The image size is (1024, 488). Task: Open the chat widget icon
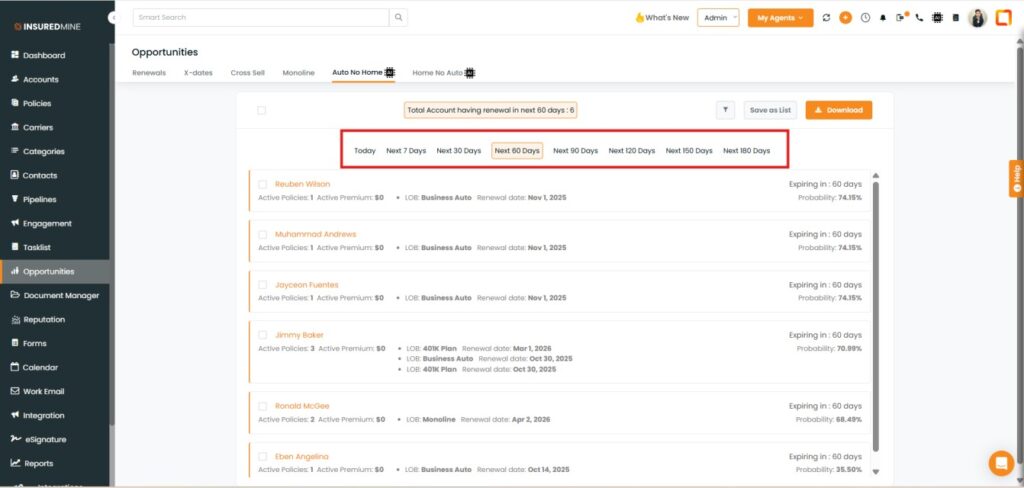[1000, 463]
